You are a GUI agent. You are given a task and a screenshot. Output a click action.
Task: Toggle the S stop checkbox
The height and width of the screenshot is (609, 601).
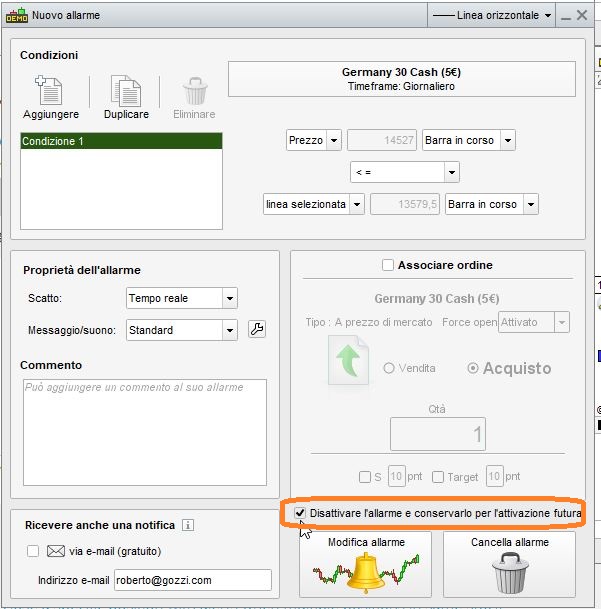pyautogui.click(x=365, y=477)
